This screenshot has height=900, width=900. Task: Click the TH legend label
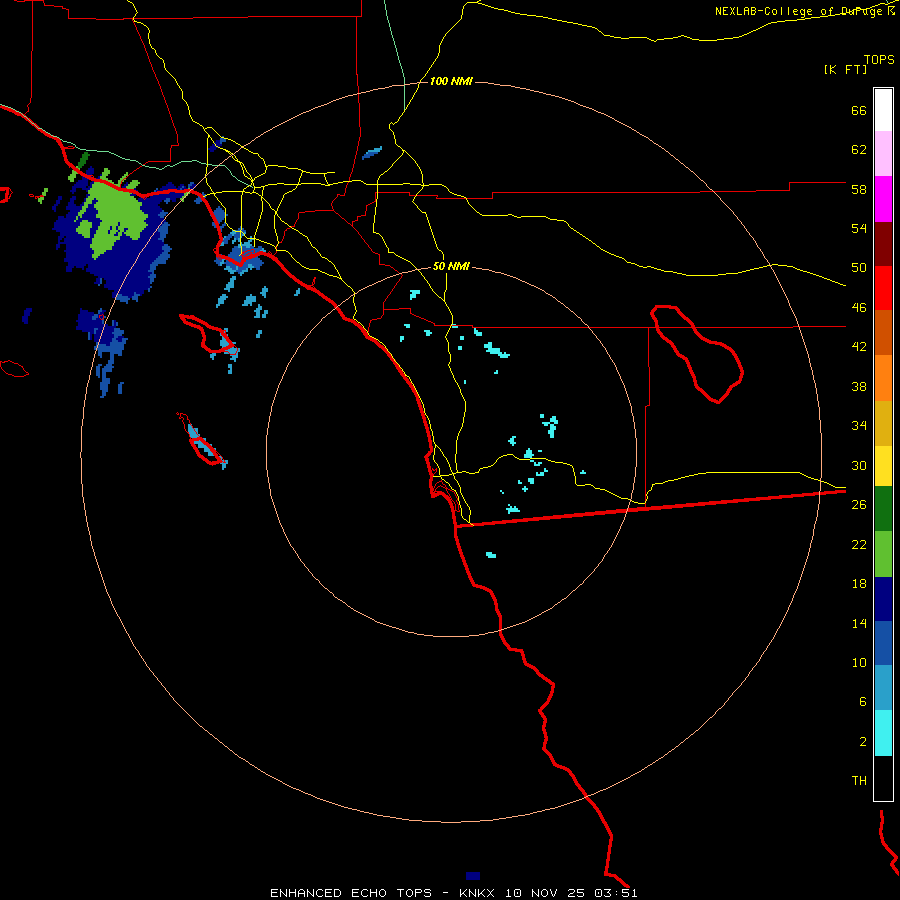pyautogui.click(x=859, y=781)
